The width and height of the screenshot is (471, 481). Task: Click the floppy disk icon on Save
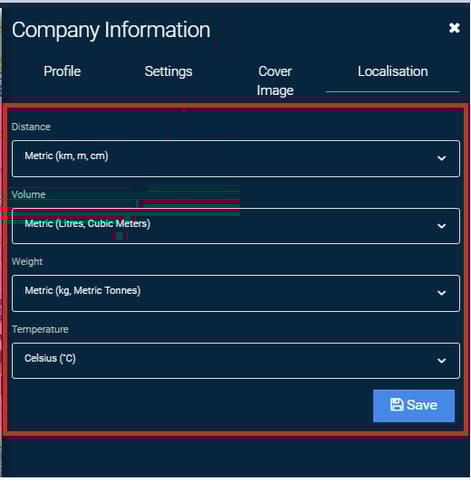397,405
